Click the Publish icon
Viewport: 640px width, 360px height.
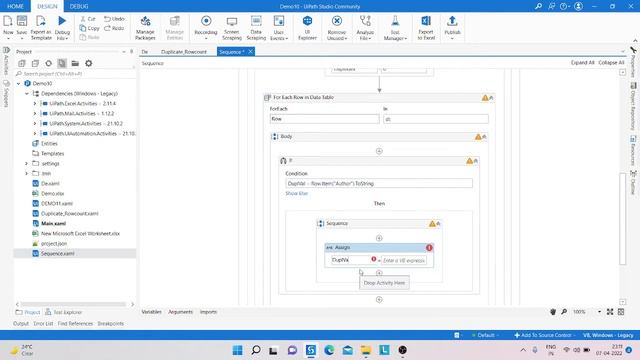coord(452,21)
